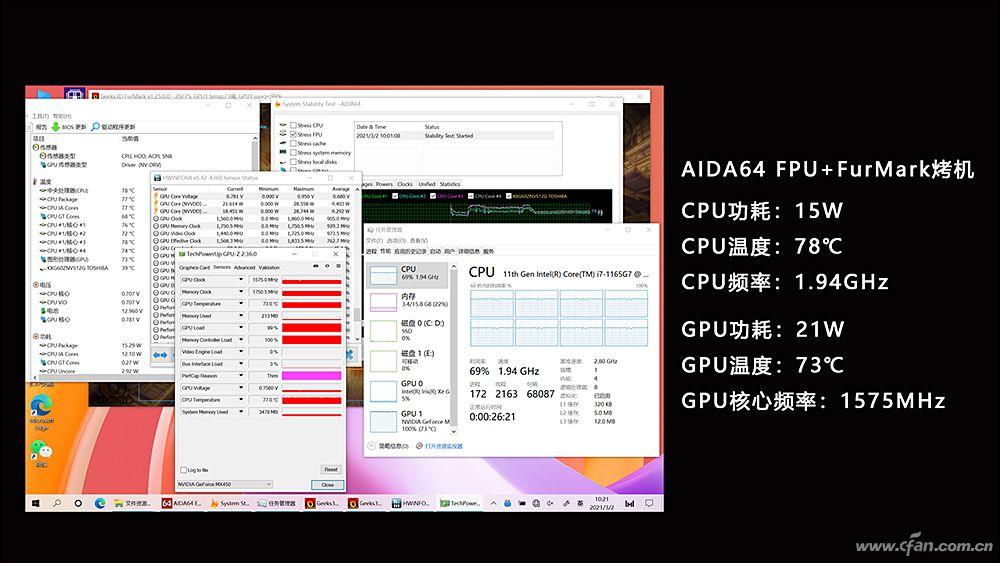The image size is (1000, 563).
Task: Switch to first Geeks3D FurMark taskbar item
Action: click(323, 503)
